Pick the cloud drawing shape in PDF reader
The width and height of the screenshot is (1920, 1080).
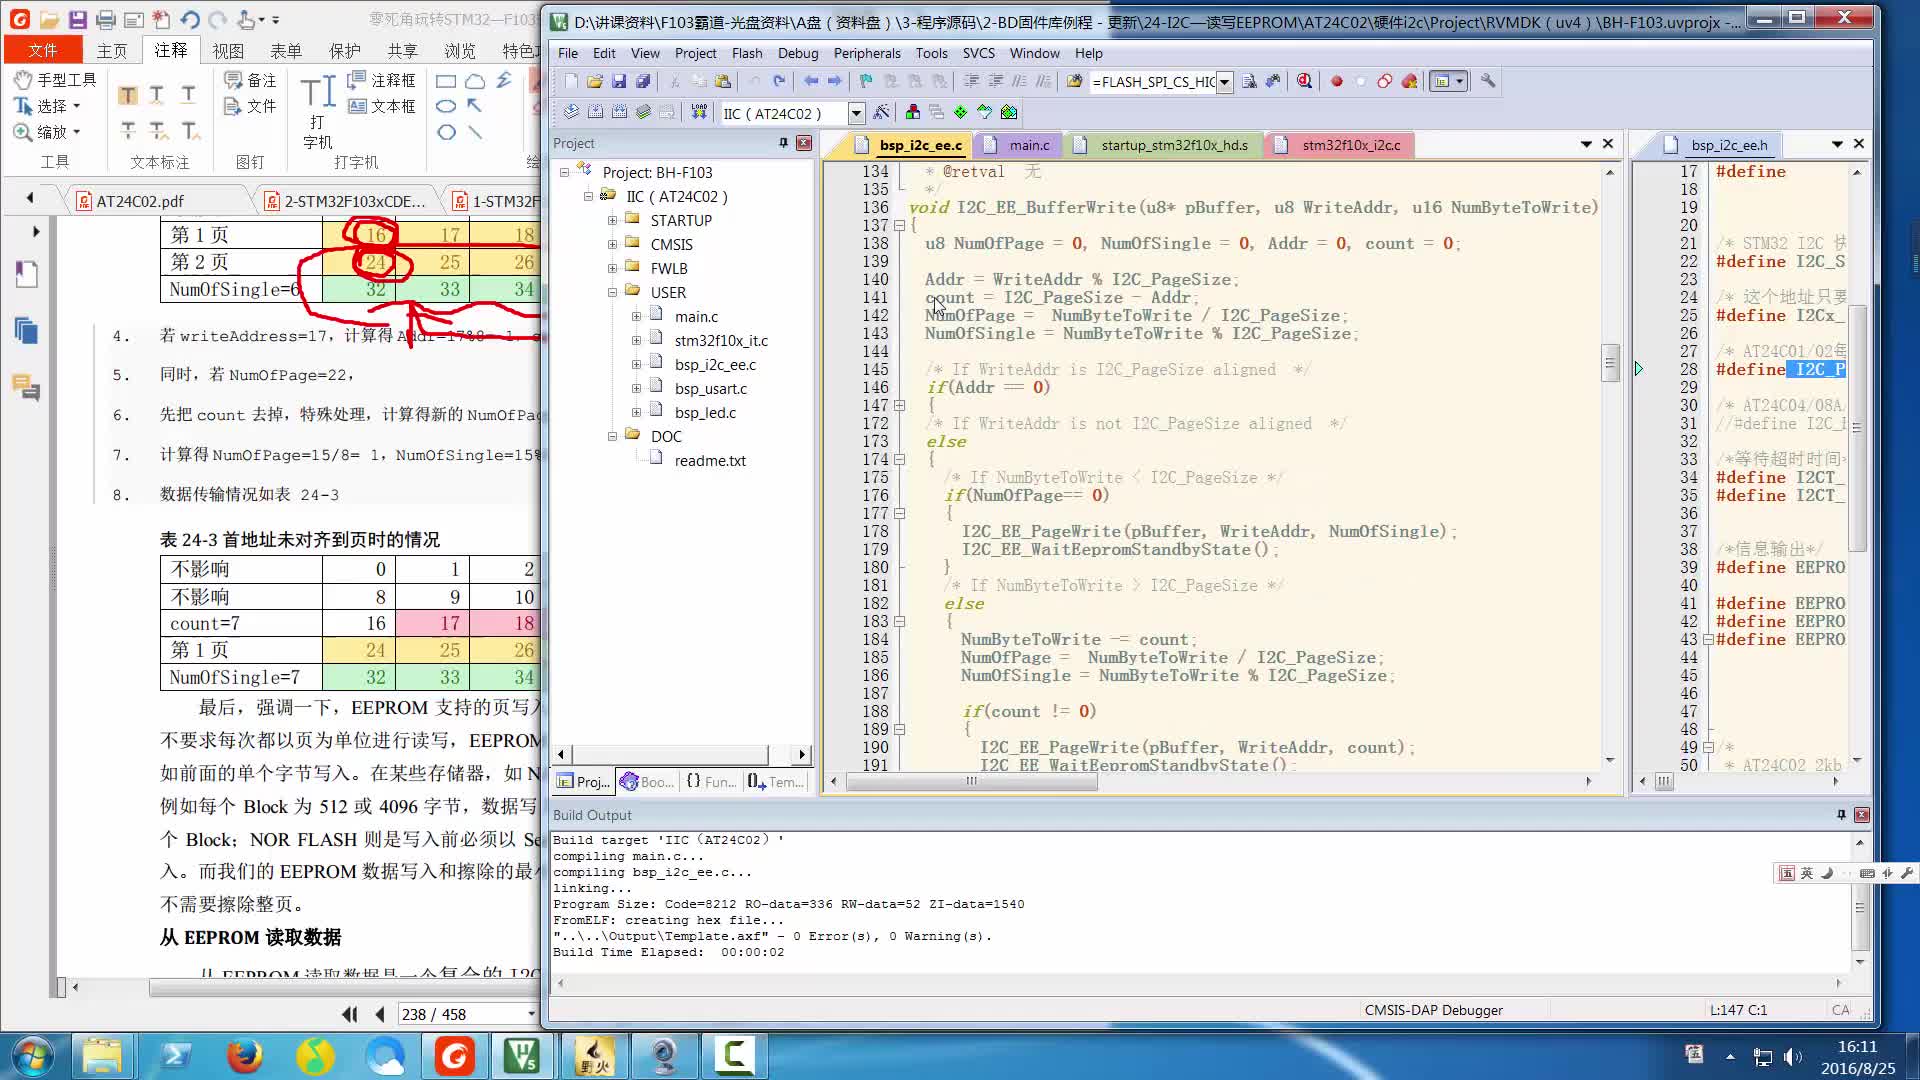pyautogui.click(x=476, y=81)
